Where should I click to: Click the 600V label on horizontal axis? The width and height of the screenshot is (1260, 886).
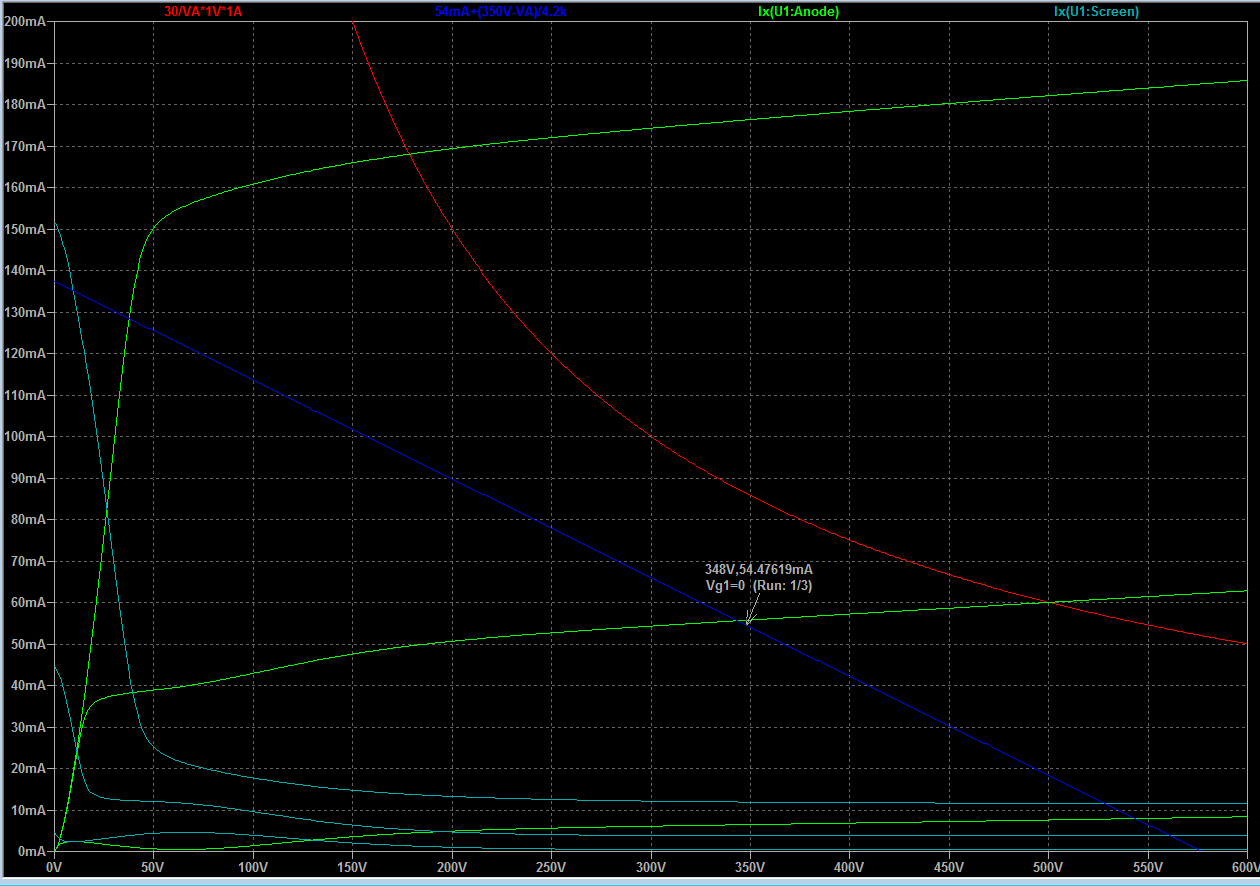point(1244,867)
